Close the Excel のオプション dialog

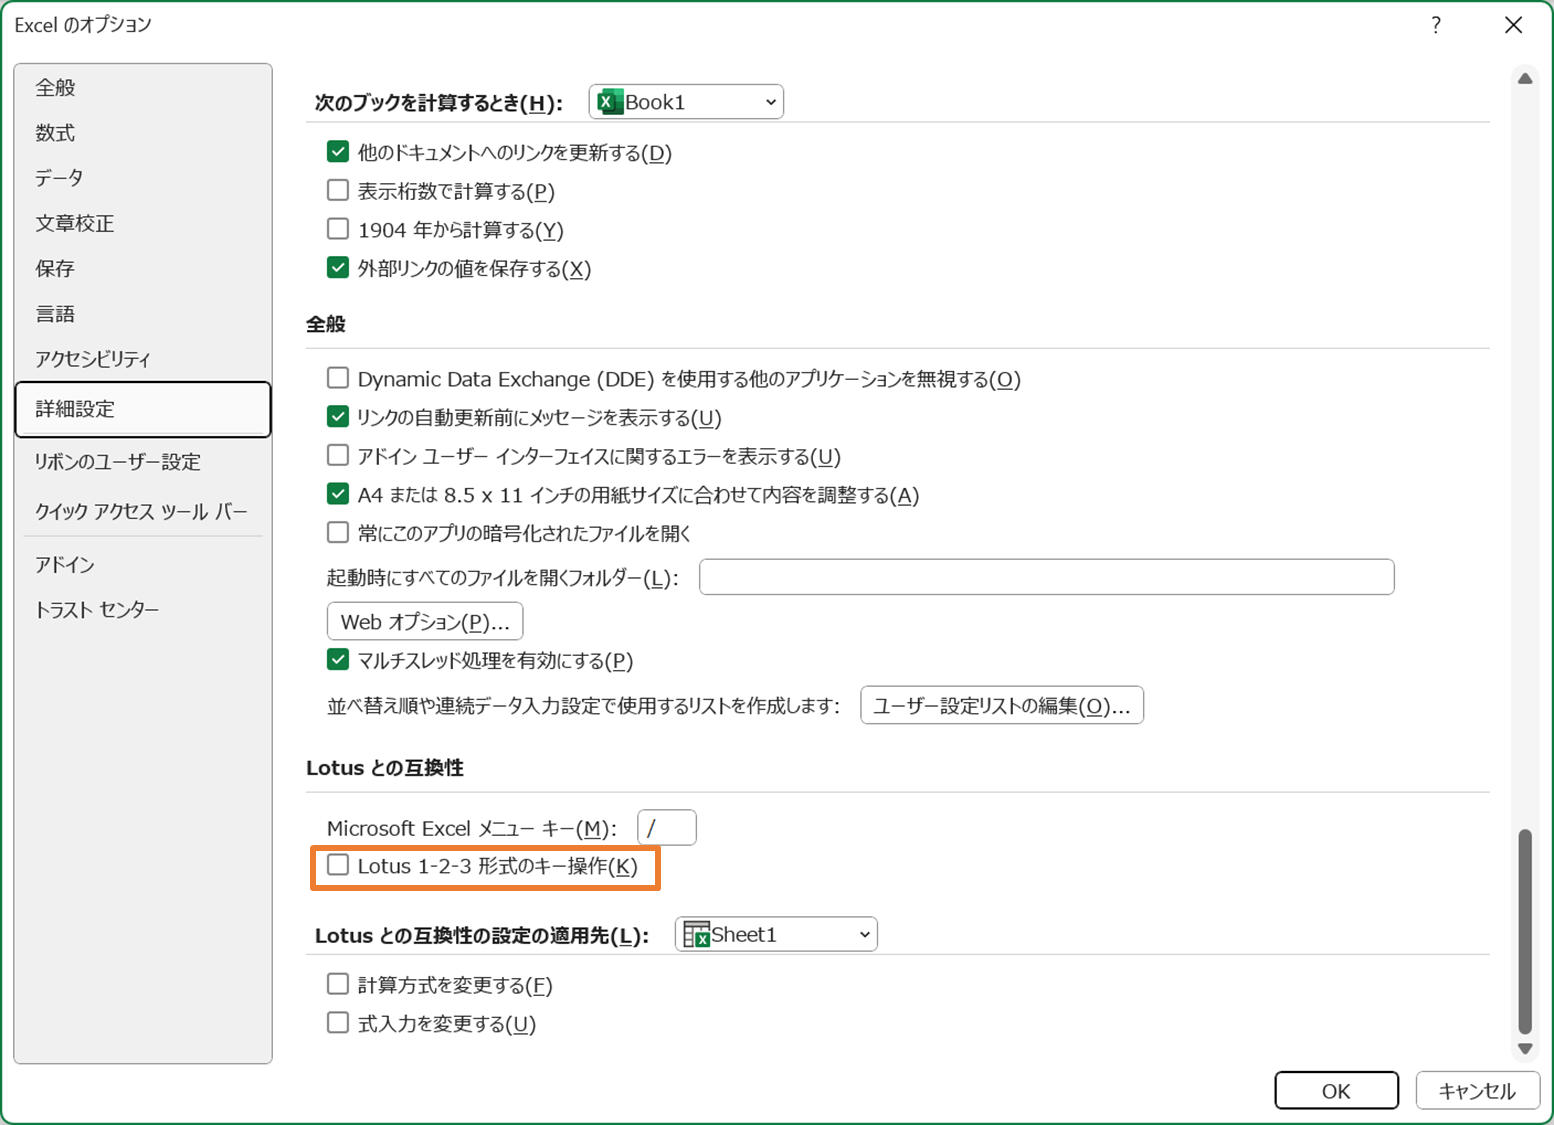(x=1514, y=25)
